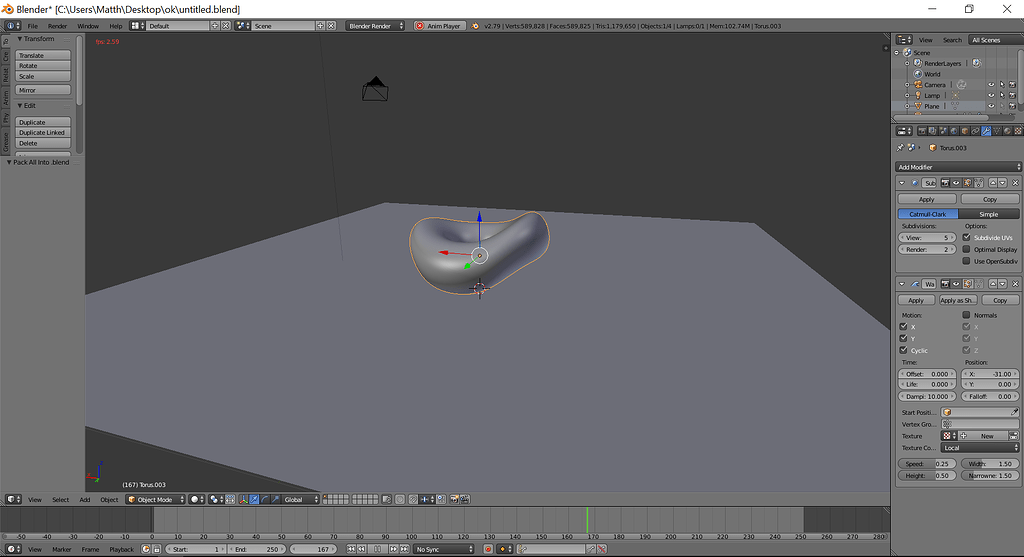This screenshot has width=1024, height=557.
Task: Open the 3D view Select menu
Action: [60, 500]
